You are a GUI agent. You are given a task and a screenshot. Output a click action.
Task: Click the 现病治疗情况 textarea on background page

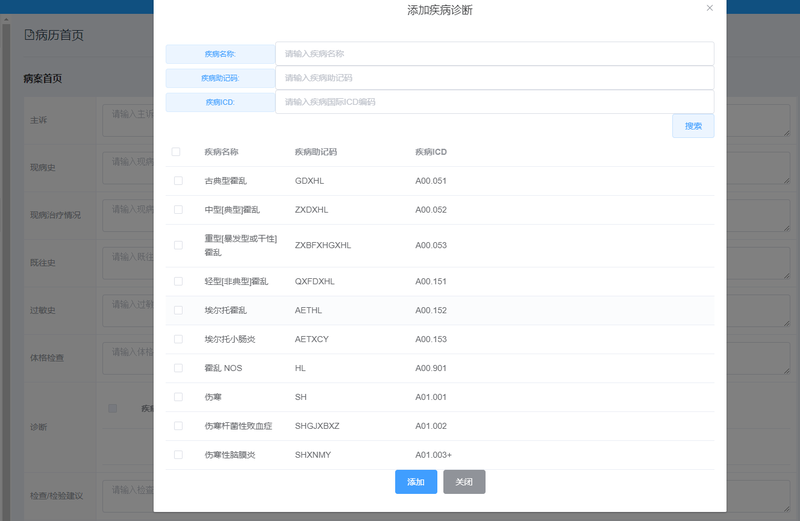pyautogui.click(x=446, y=215)
